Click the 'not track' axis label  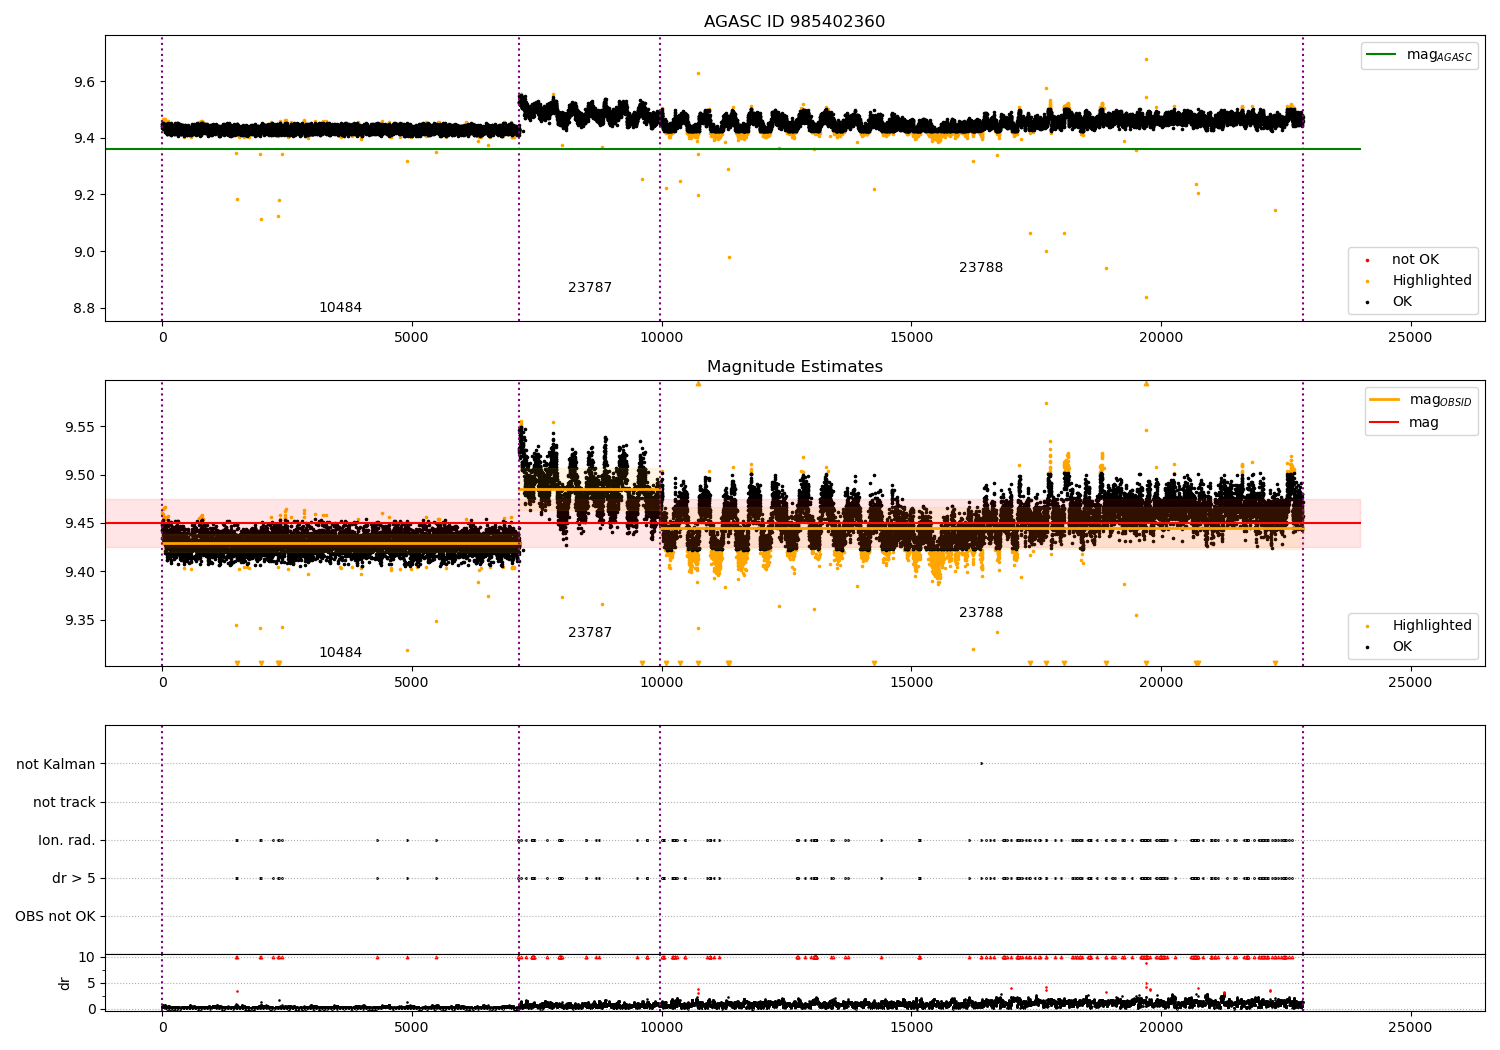[64, 803]
